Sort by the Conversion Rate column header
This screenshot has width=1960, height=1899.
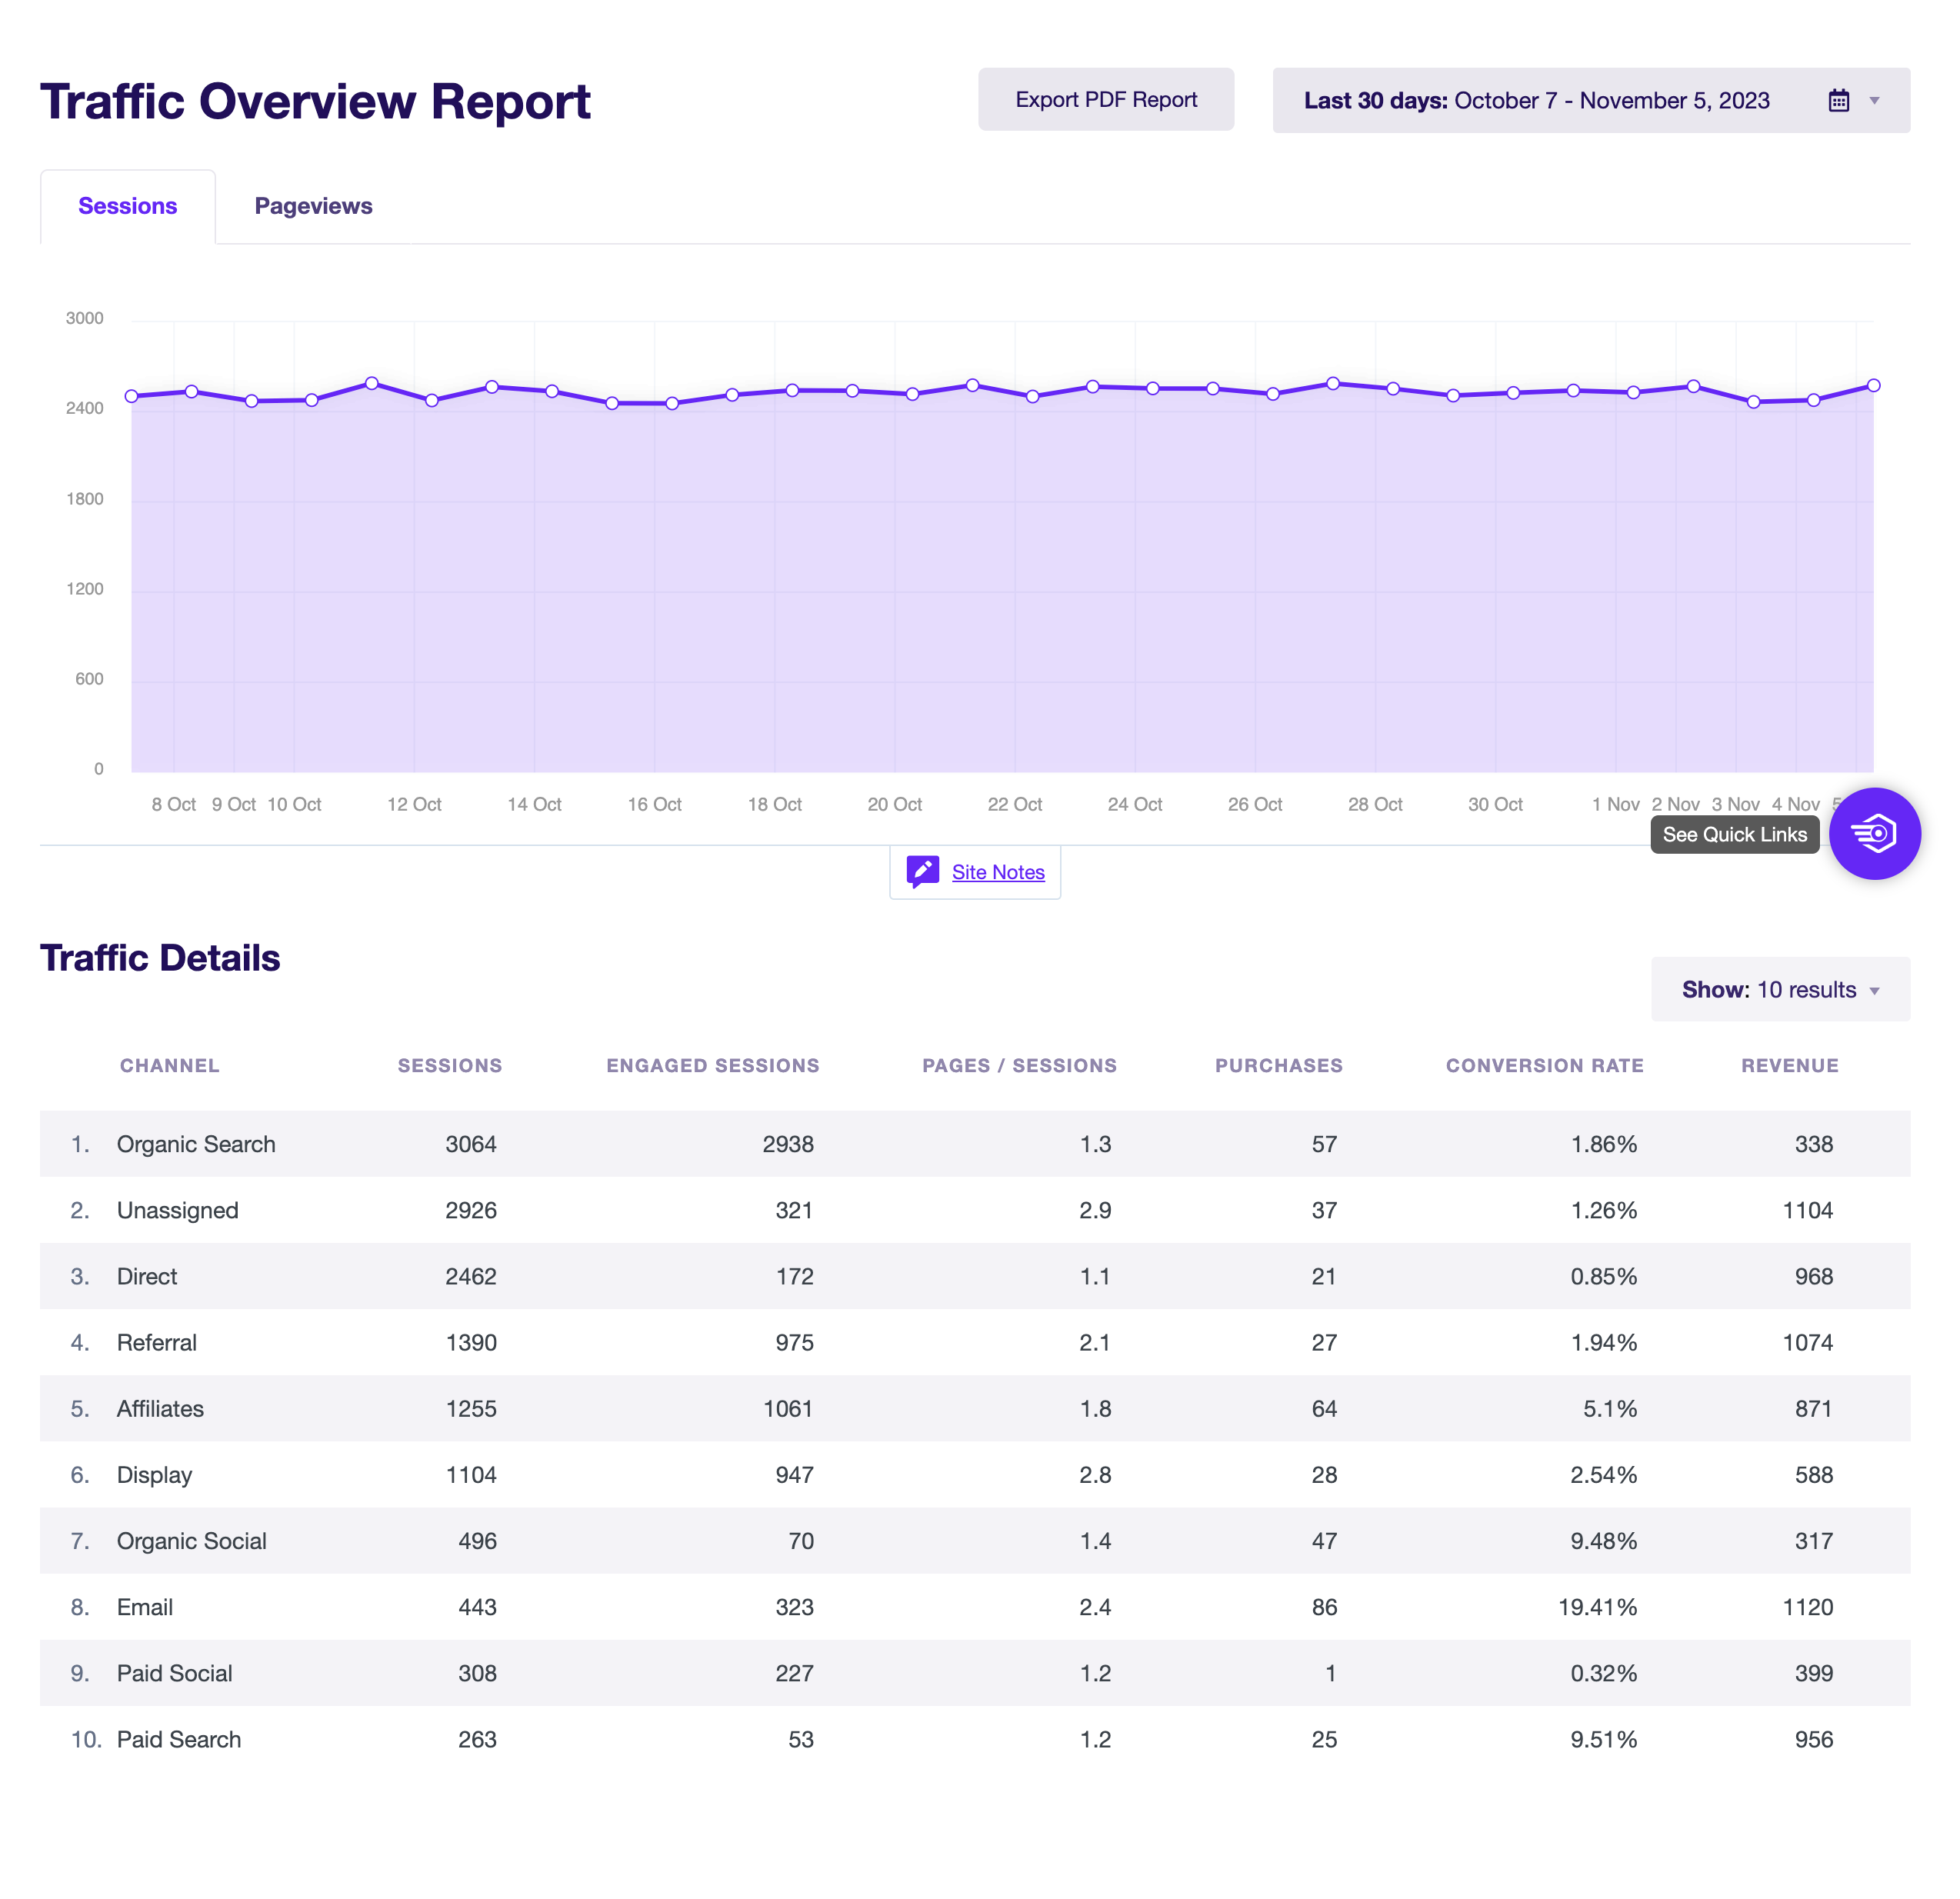(1544, 1065)
